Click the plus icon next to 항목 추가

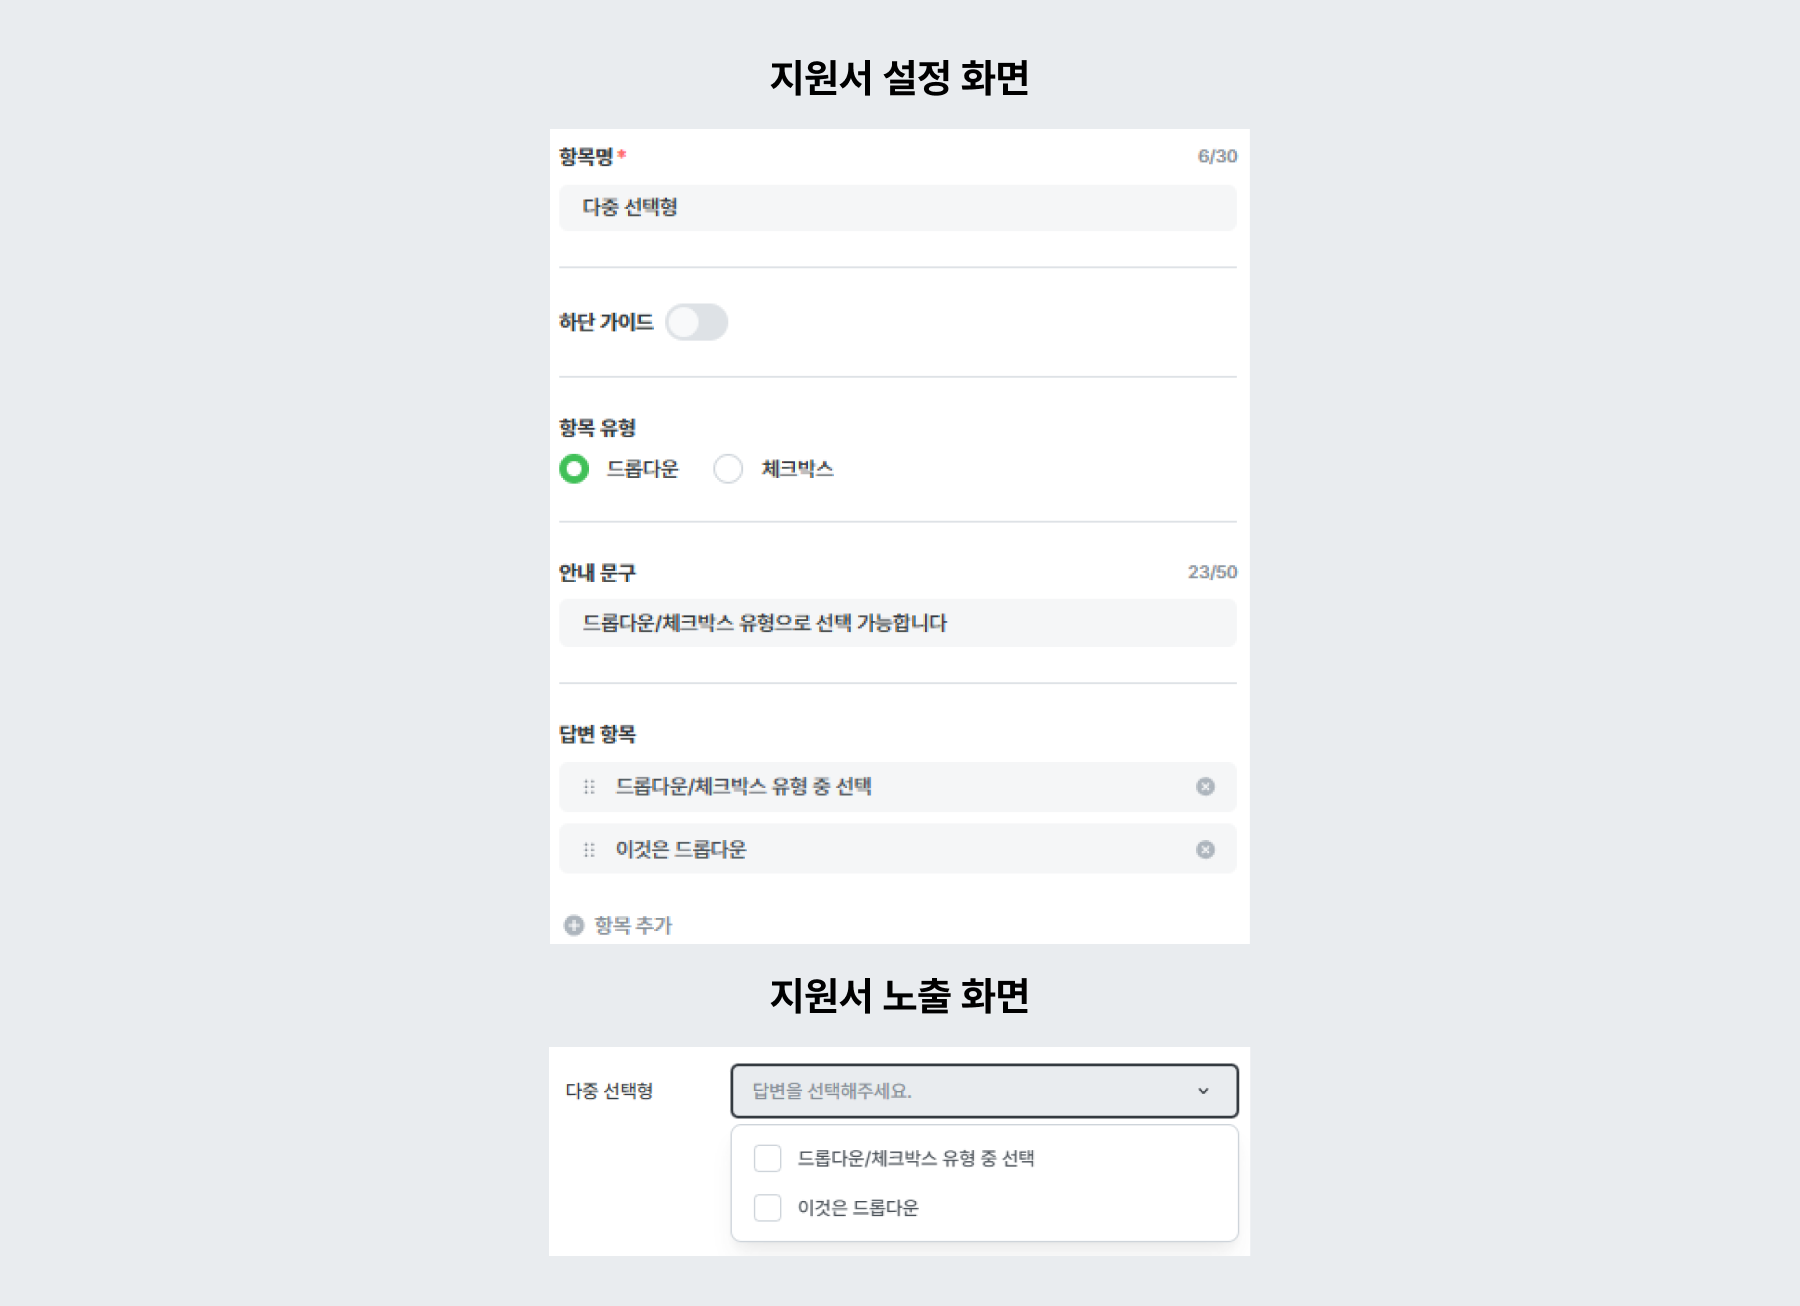[x=572, y=926]
